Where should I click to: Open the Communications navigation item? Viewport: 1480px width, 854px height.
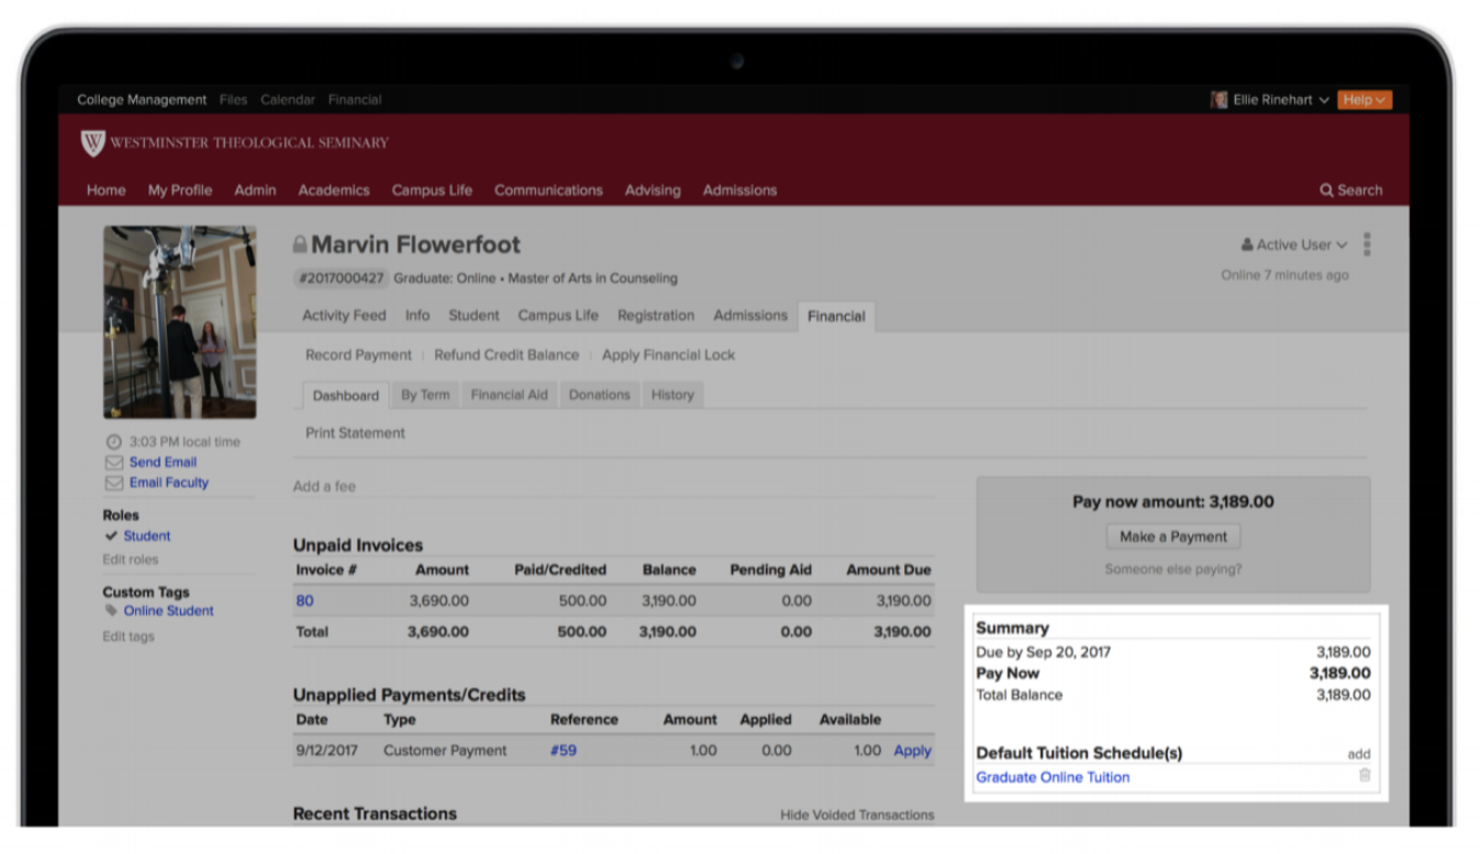548,190
